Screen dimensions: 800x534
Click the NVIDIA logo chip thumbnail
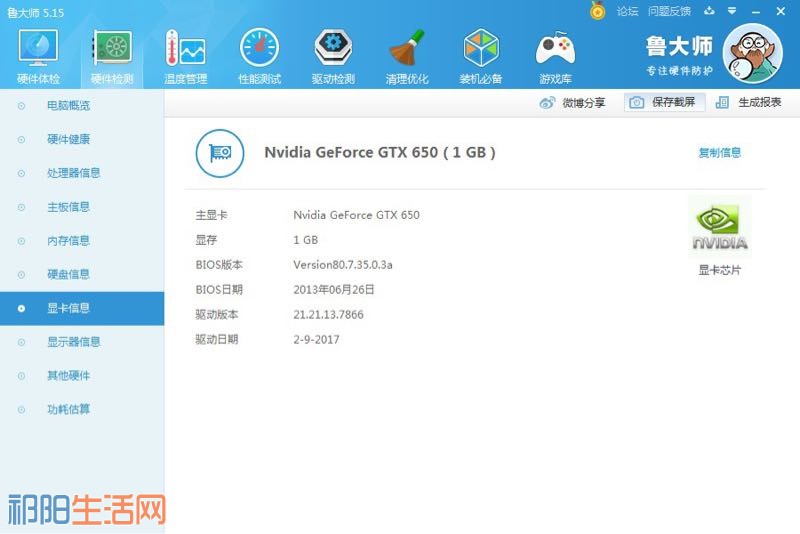pyautogui.click(x=719, y=227)
